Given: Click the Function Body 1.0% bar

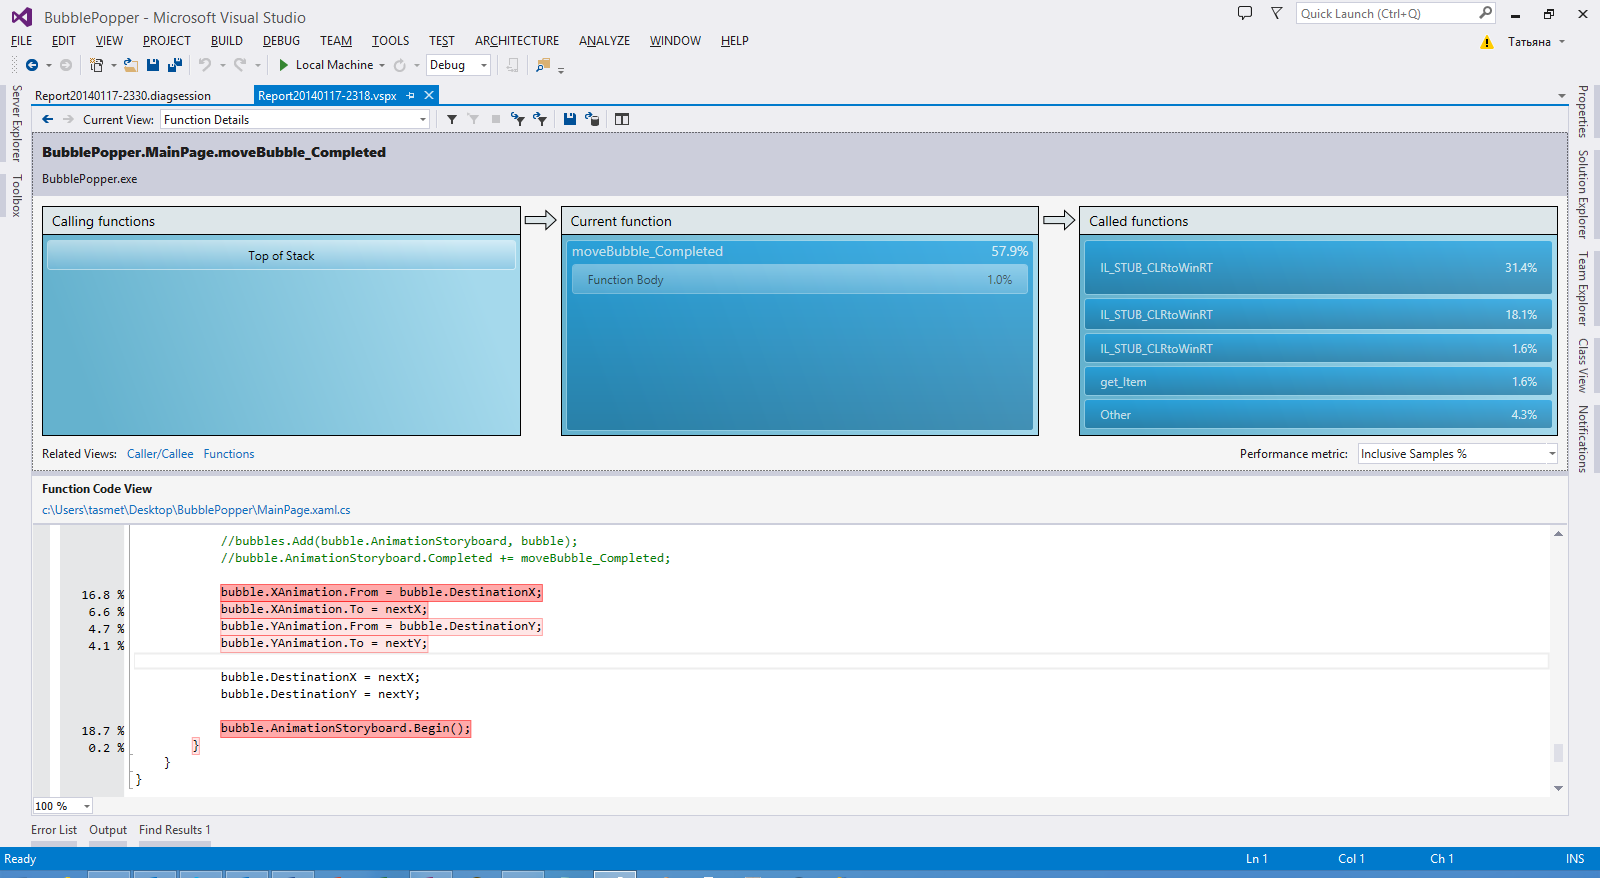Looking at the screenshot, I should pos(800,280).
